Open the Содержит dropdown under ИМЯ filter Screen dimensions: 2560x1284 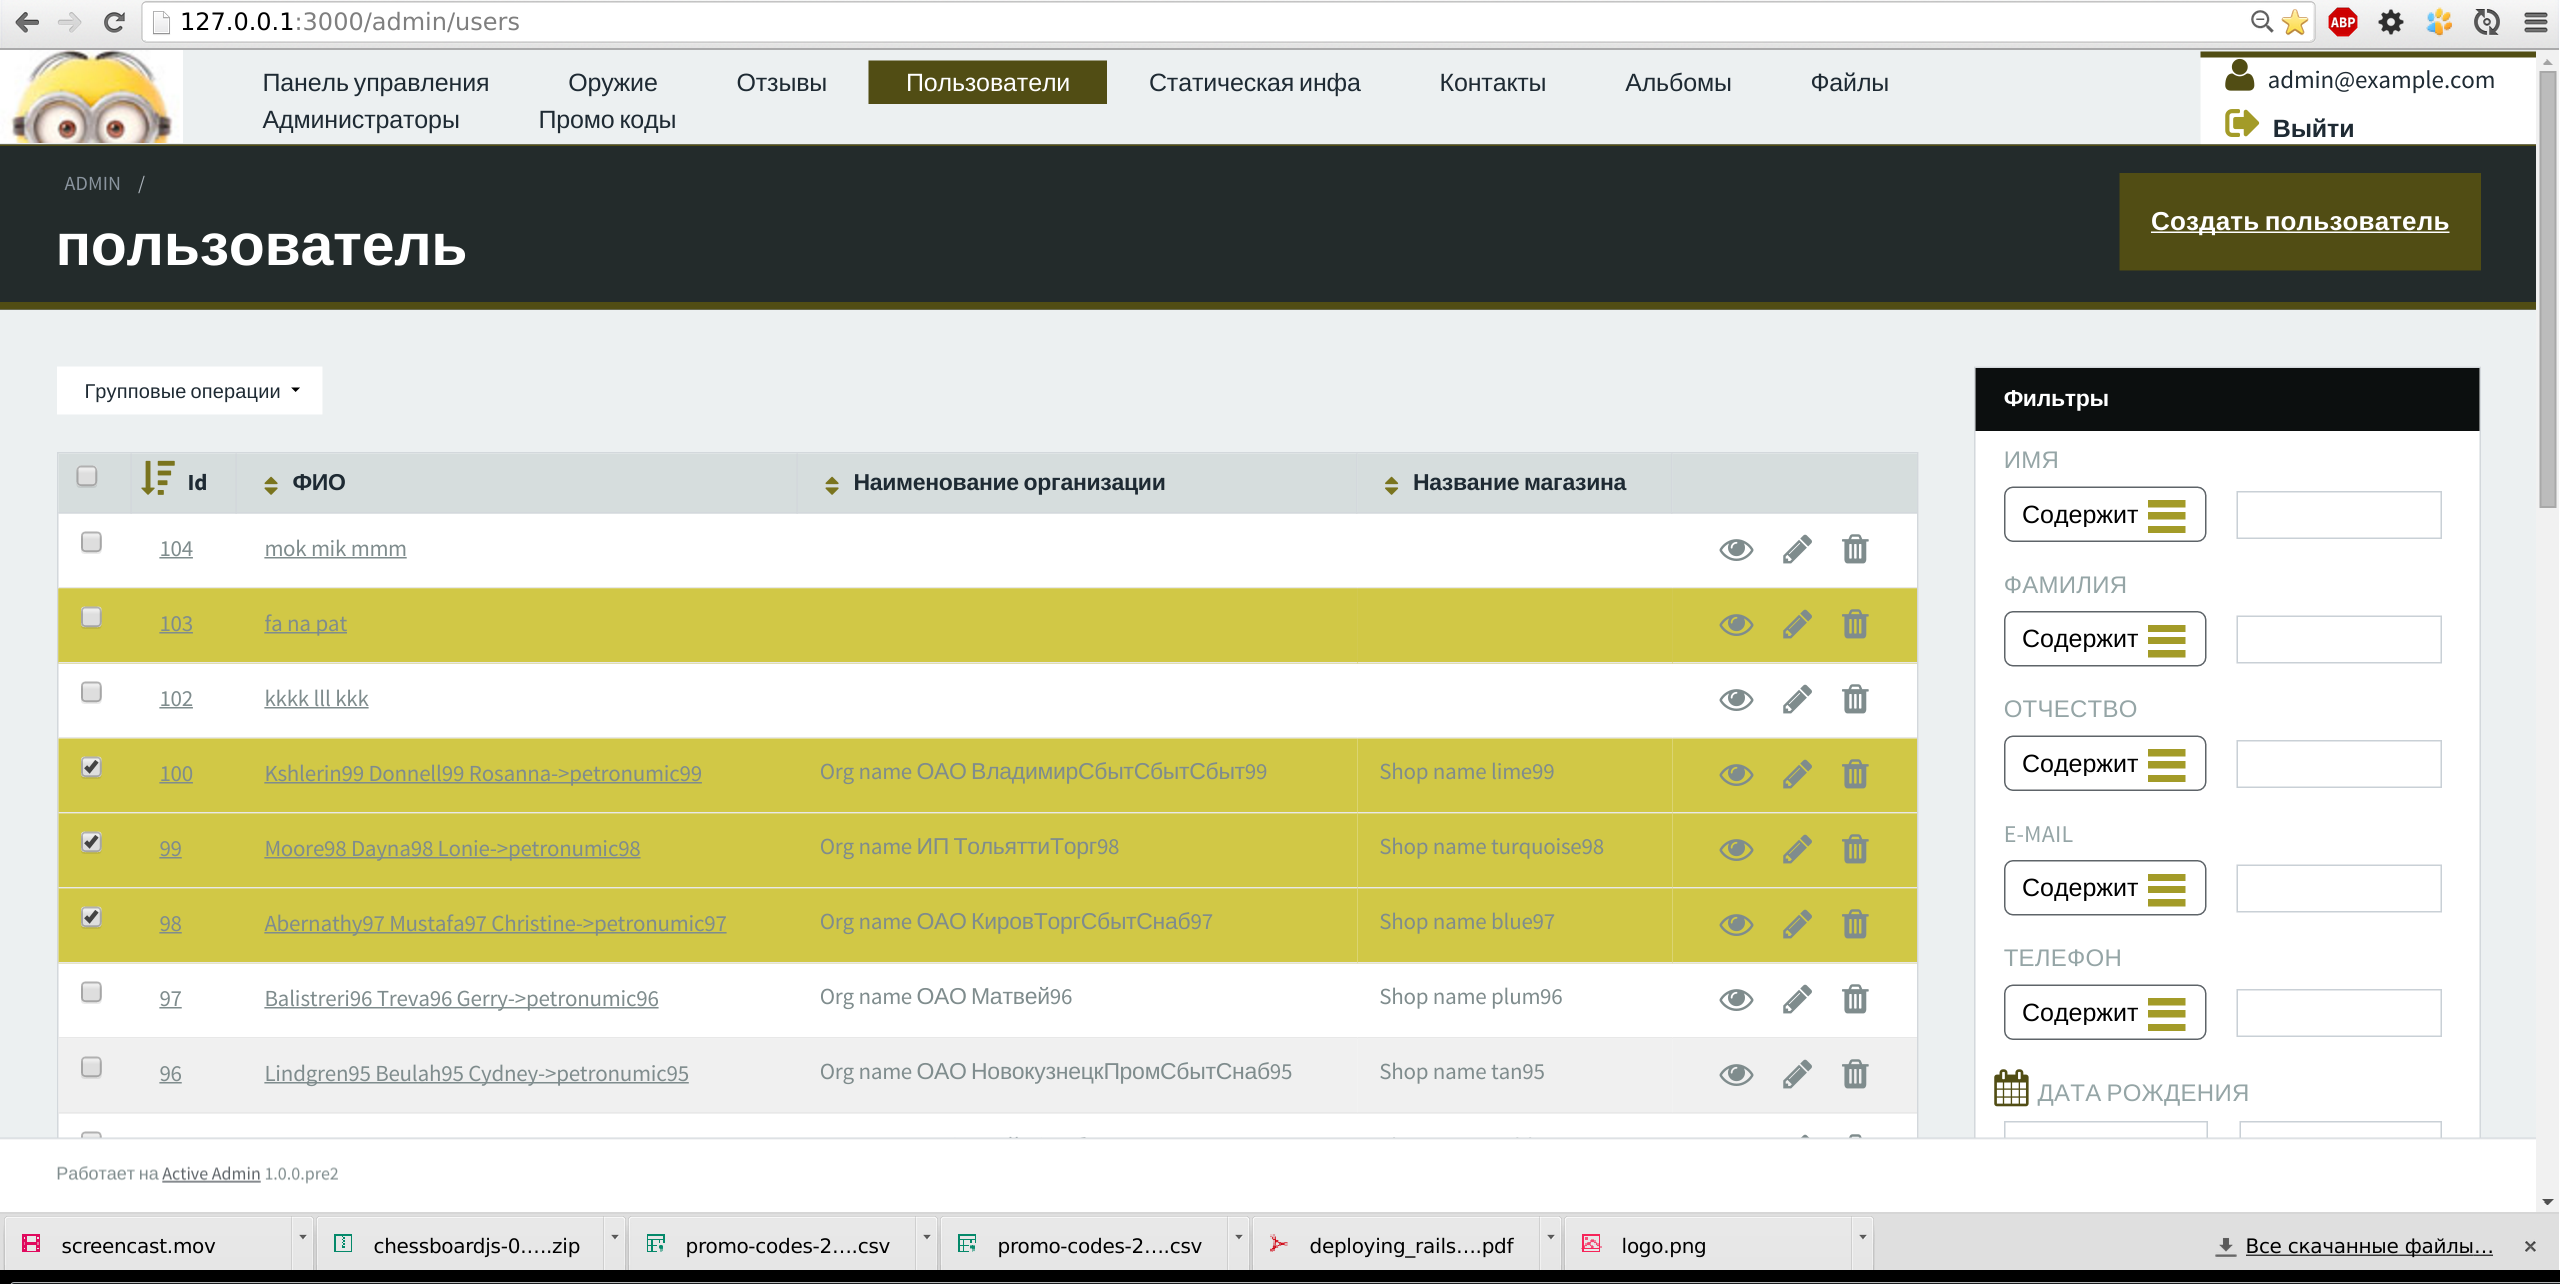click(2104, 515)
